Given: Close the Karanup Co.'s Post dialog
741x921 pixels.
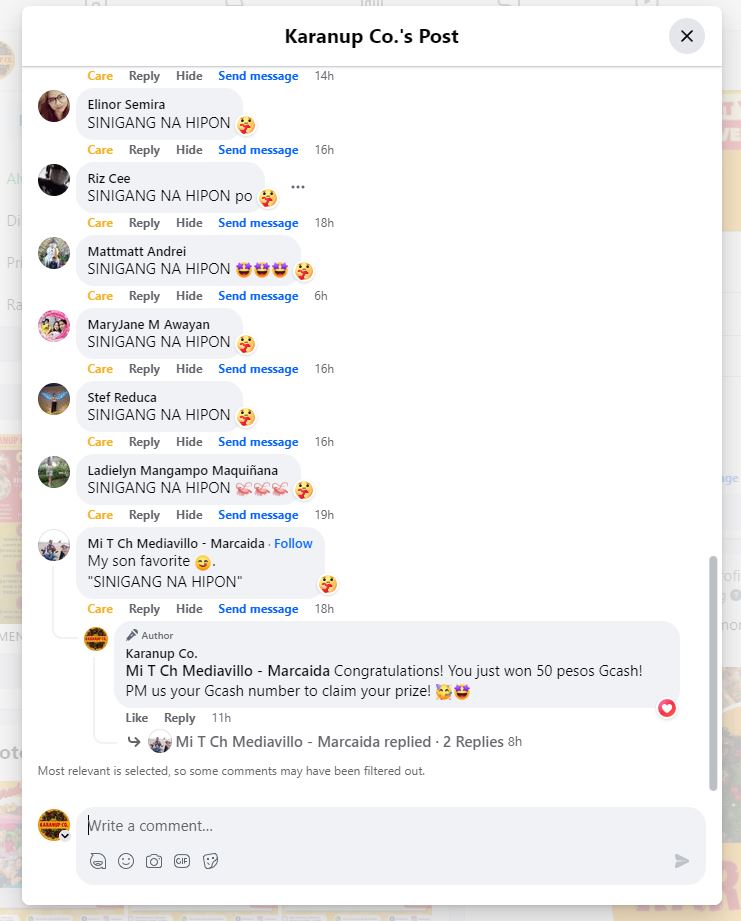Looking at the screenshot, I should [x=686, y=36].
